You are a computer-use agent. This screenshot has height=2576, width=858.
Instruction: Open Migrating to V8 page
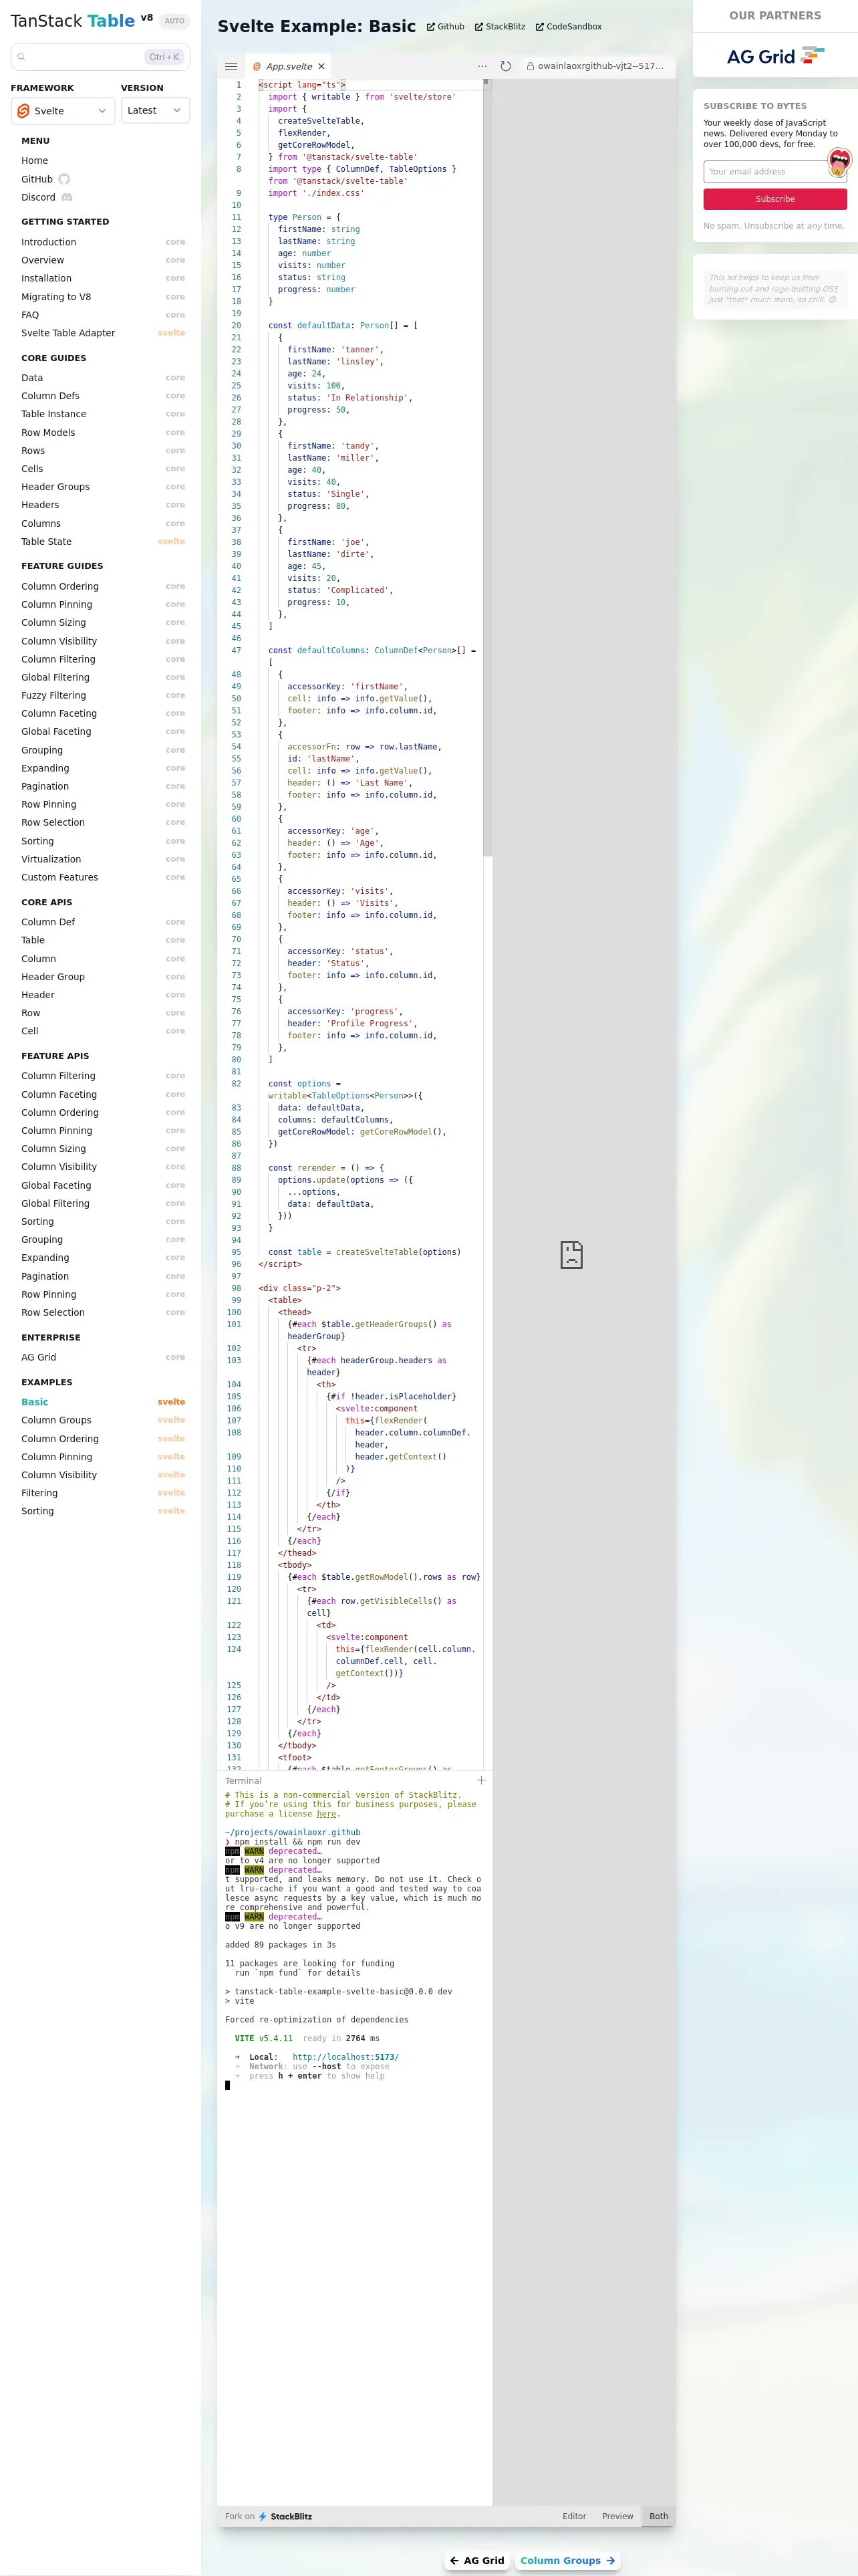click(103, 297)
